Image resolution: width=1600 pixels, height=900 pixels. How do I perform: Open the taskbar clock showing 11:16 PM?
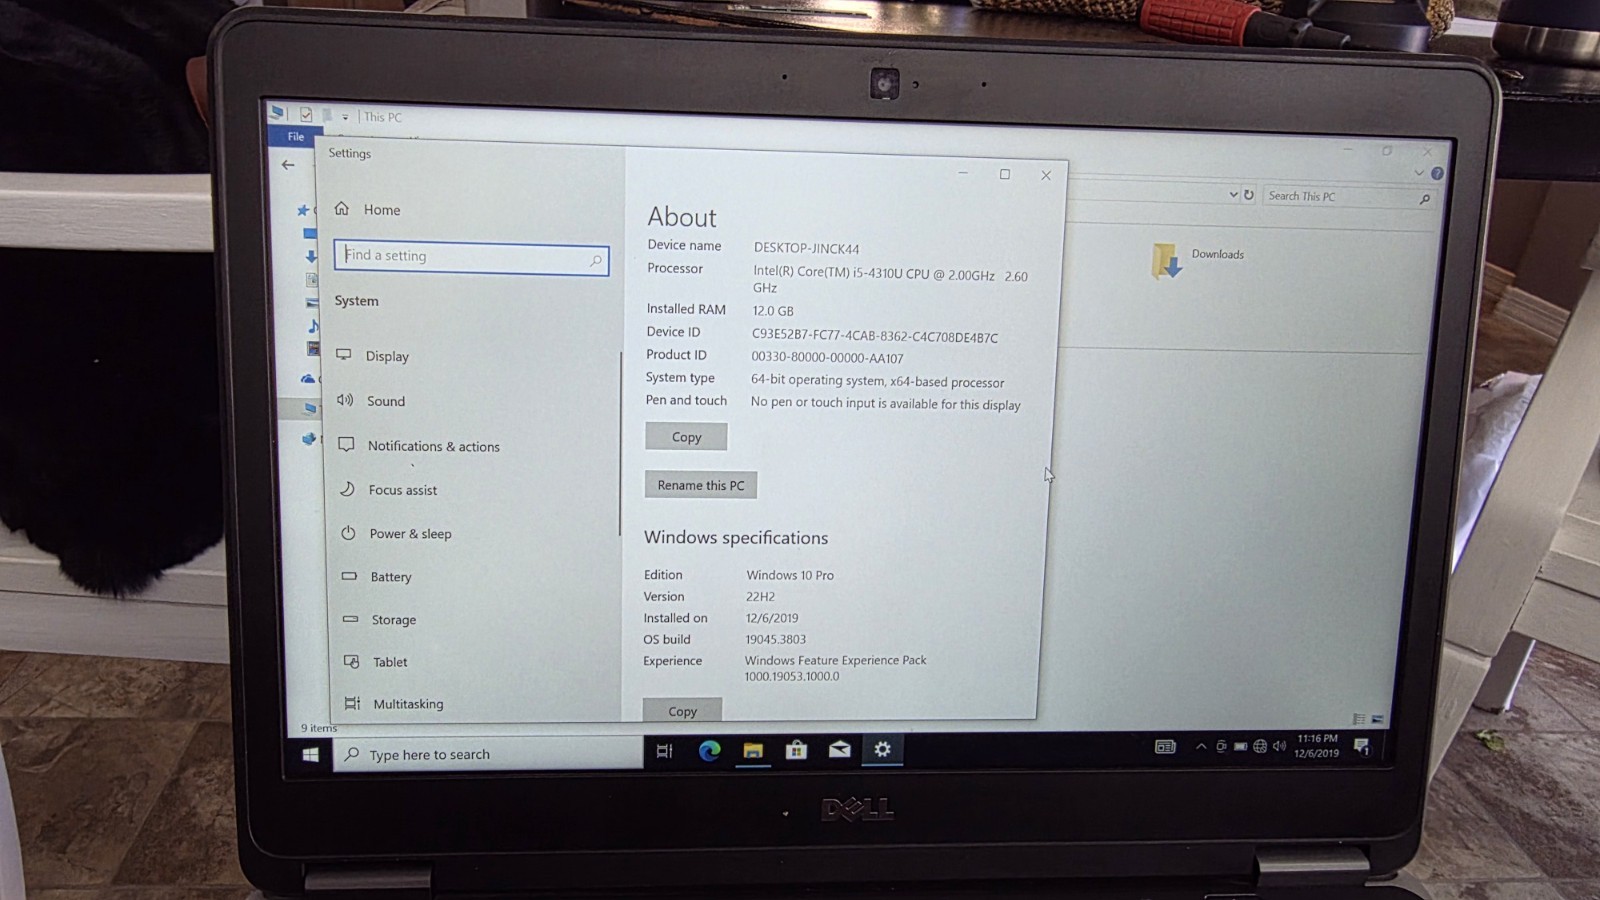(1317, 746)
